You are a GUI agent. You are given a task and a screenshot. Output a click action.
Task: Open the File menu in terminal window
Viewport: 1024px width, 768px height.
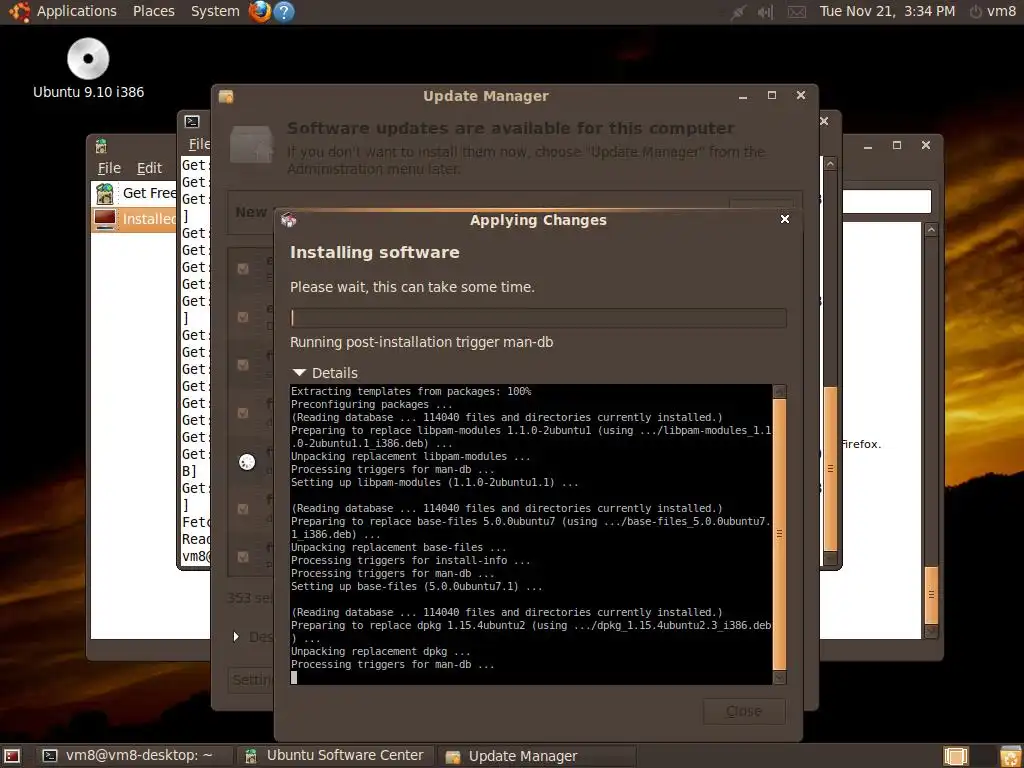[199, 144]
